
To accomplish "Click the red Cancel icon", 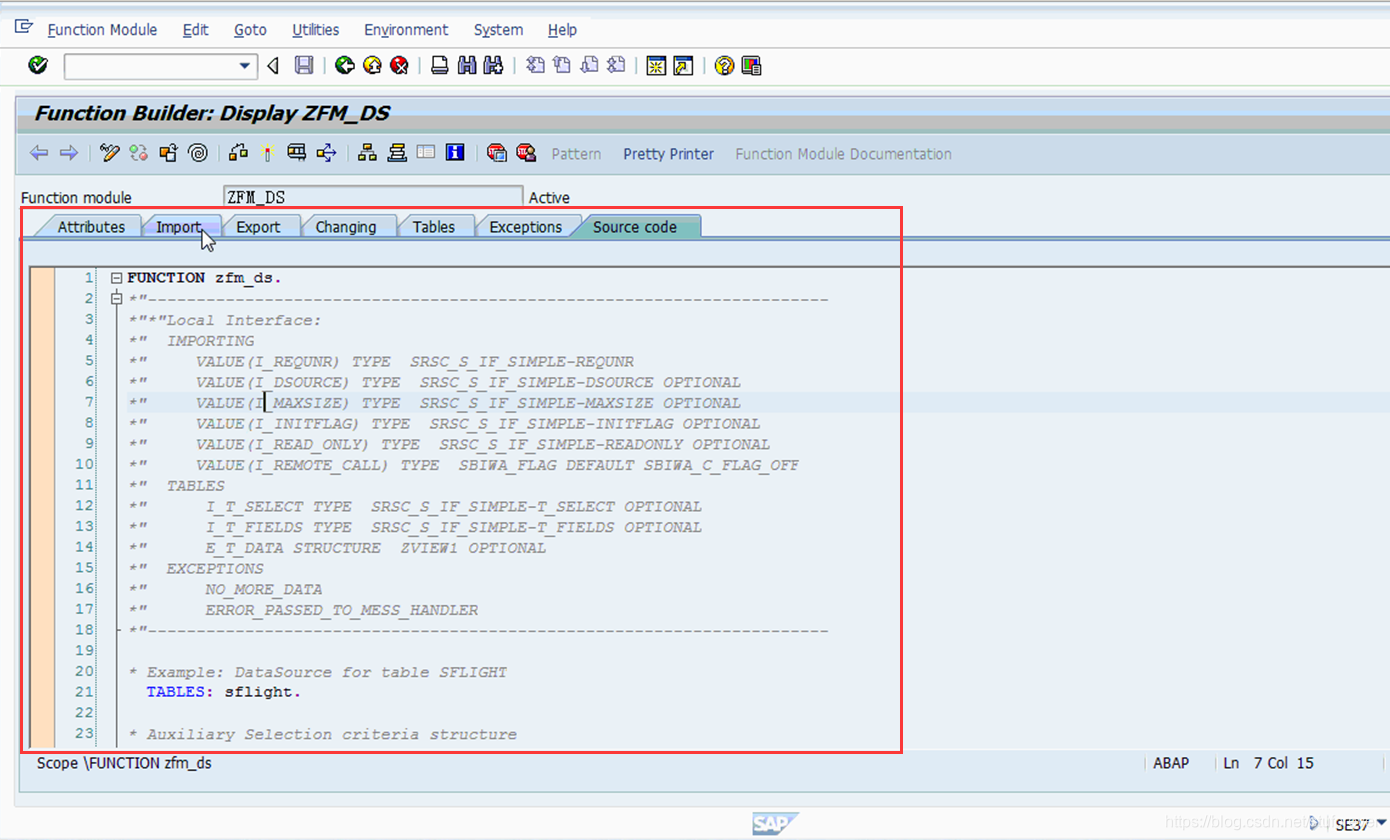I will (x=399, y=66).
